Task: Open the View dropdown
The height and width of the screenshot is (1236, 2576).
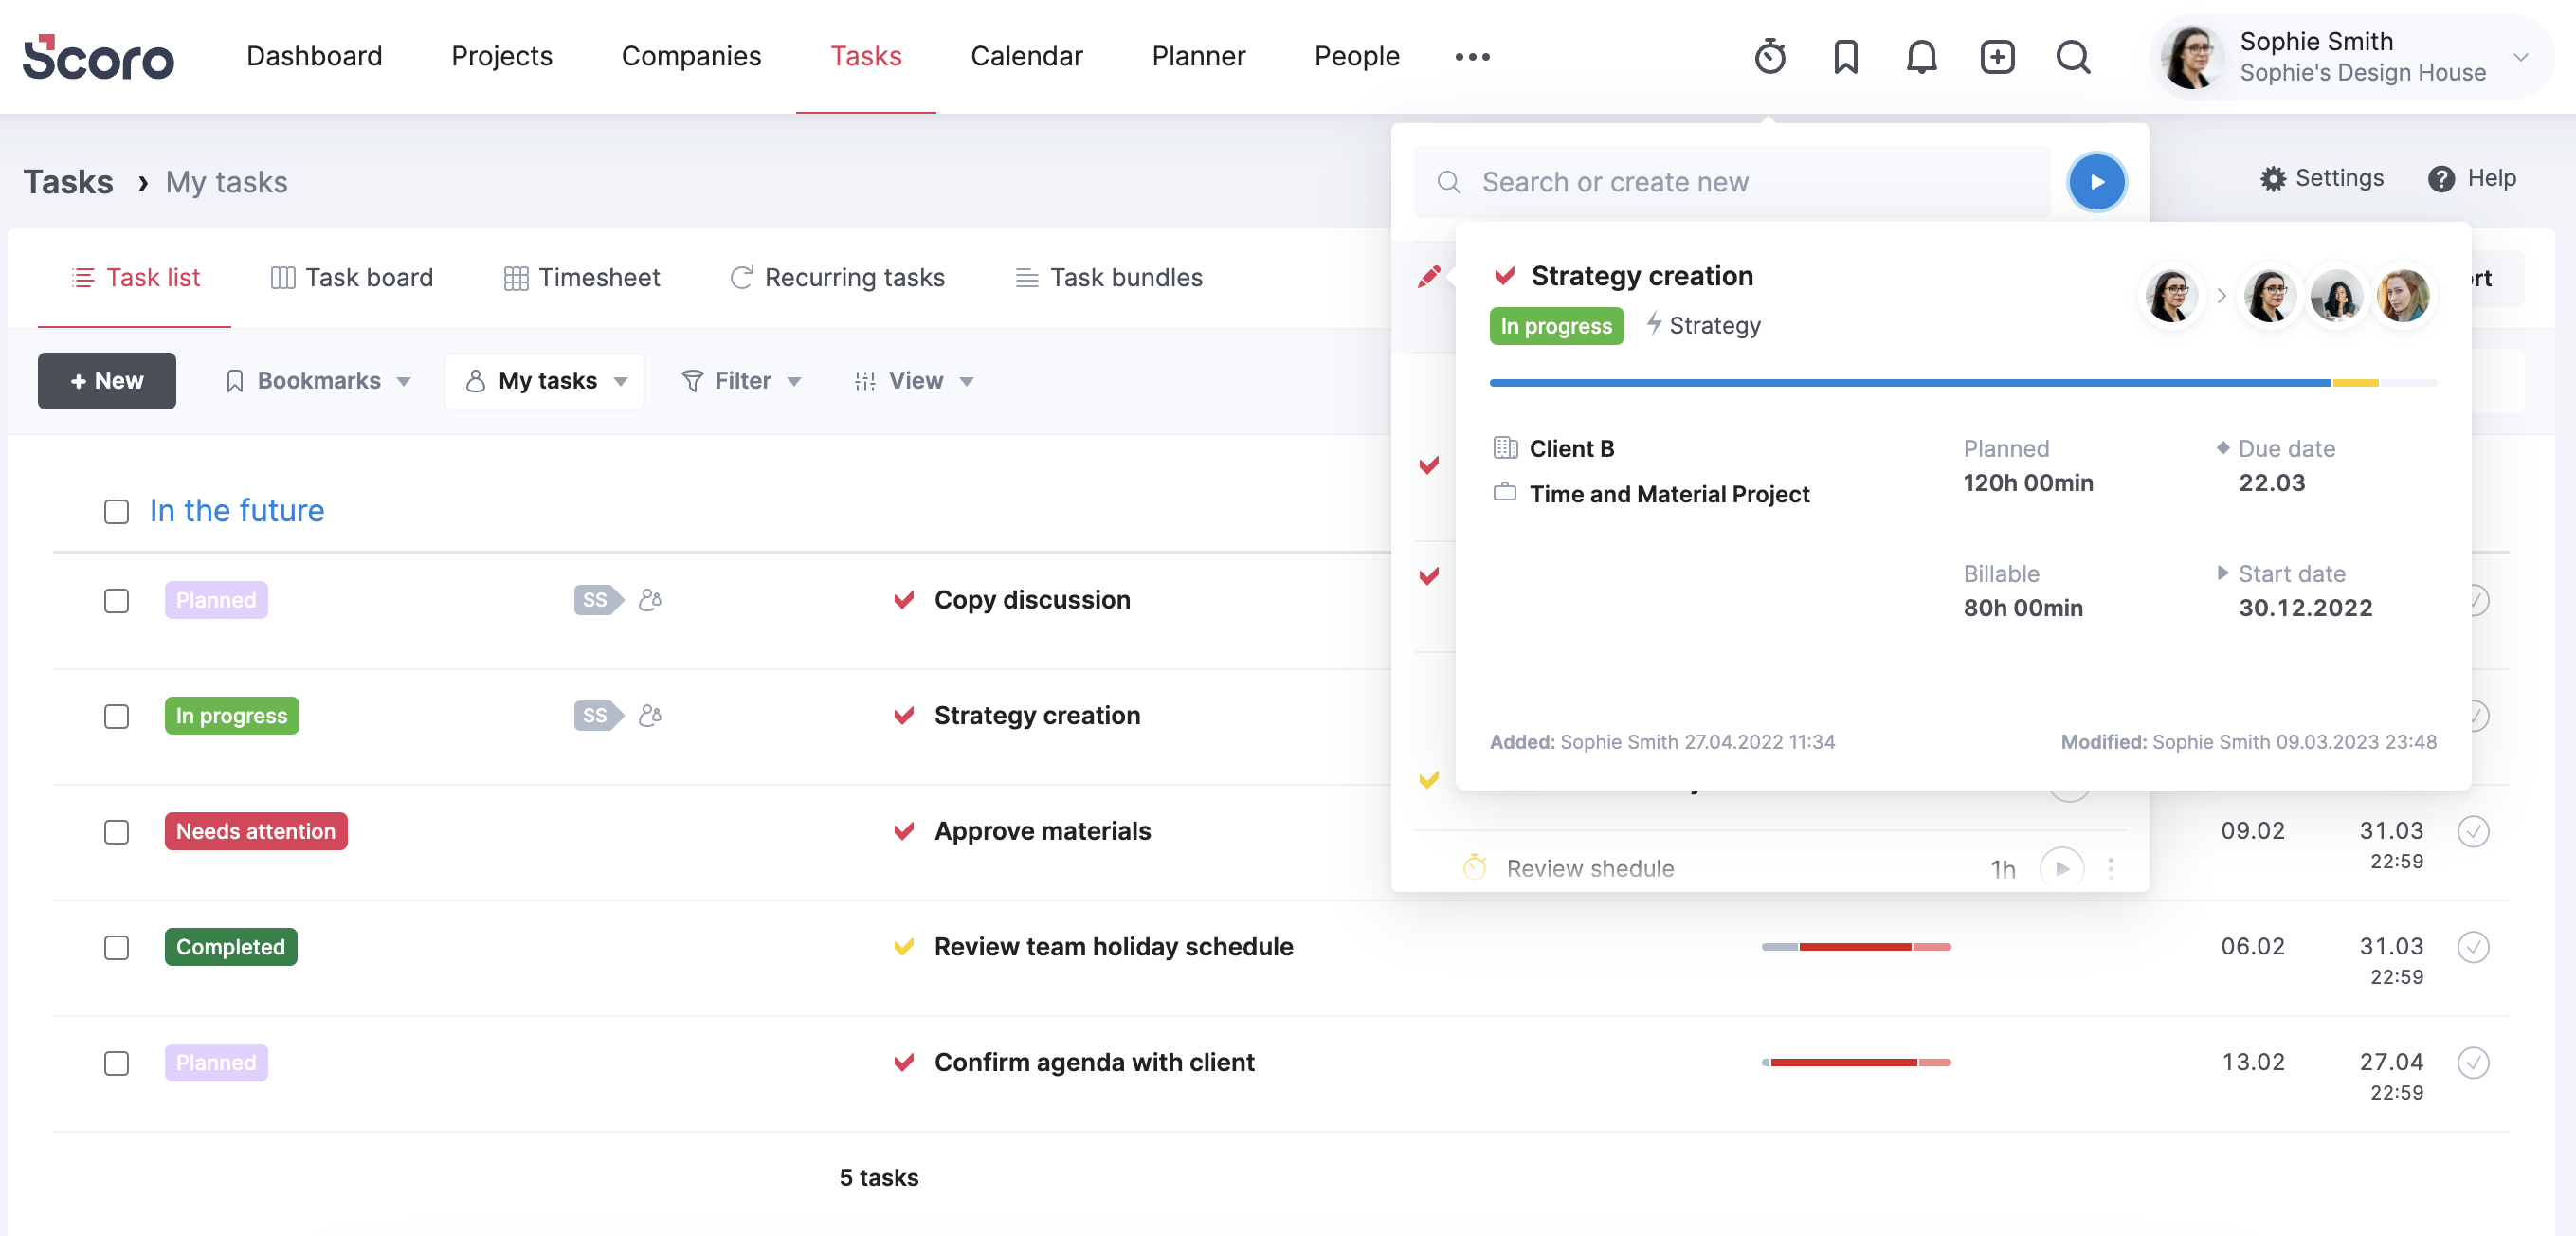Action: pyautogui.click(x=914, y=381)
